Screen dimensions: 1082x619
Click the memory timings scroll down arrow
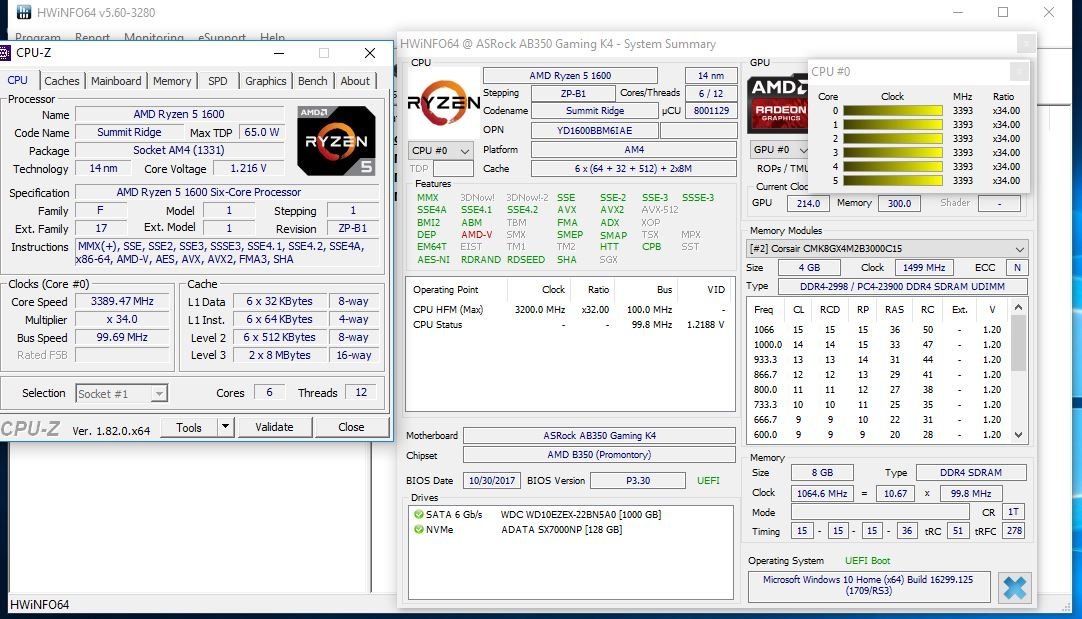pos(1019,435)
